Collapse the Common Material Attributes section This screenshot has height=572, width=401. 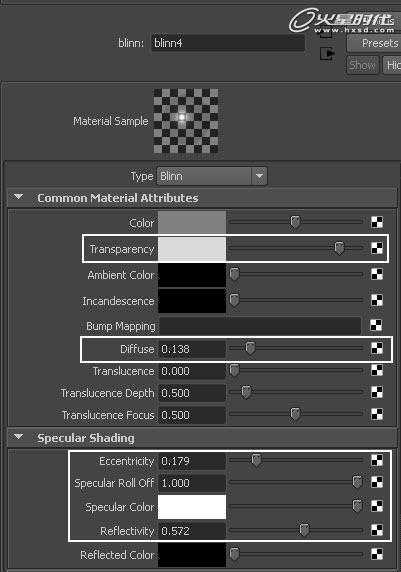click(19, 197)
